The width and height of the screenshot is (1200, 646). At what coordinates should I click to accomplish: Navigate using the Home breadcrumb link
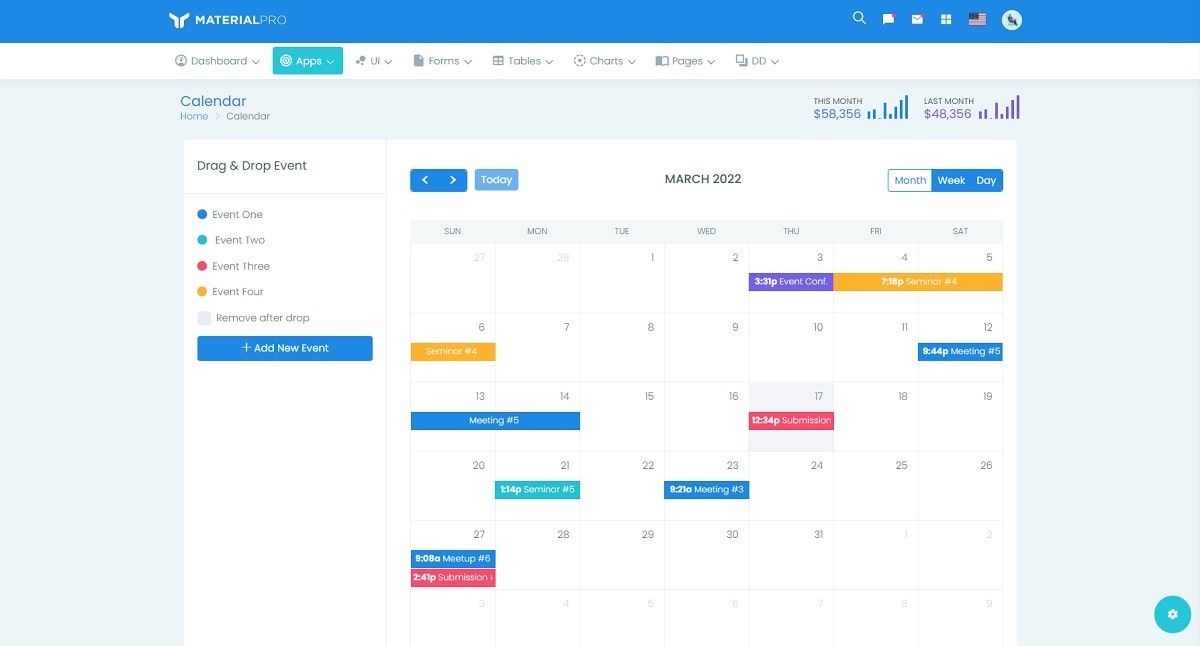[x=193, y=116]
